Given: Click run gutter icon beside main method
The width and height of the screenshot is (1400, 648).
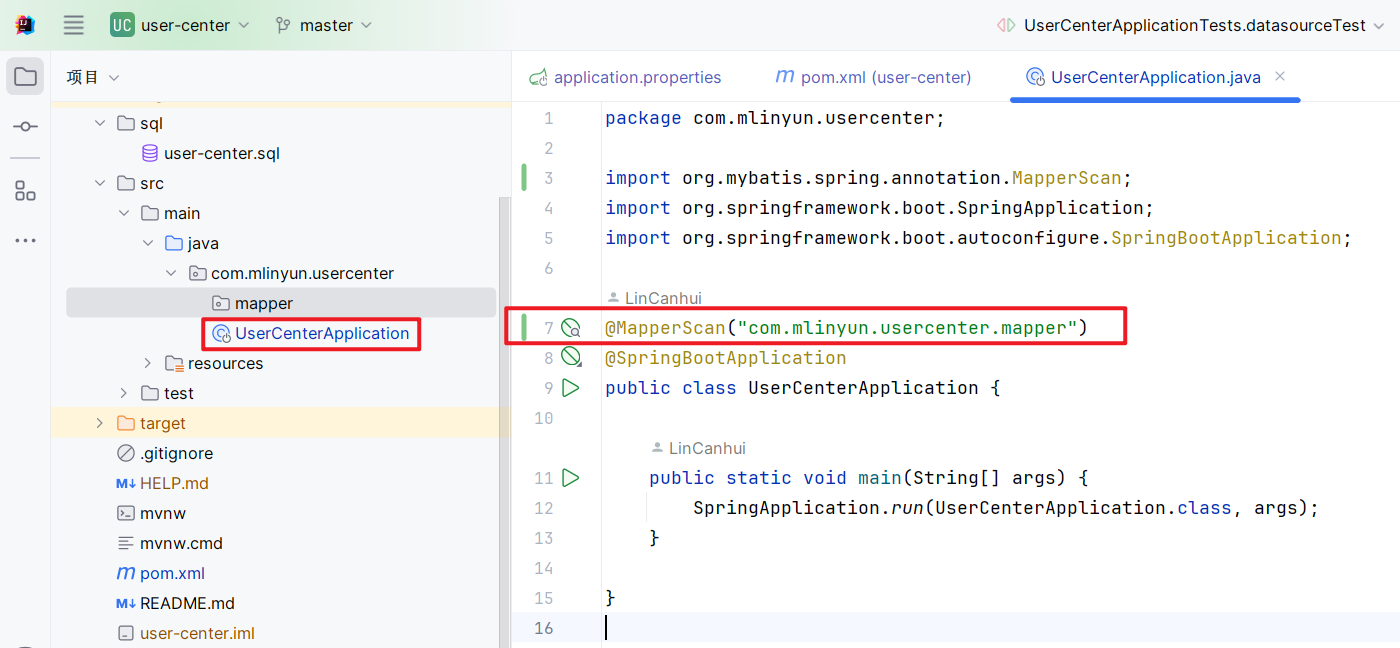Looking at the screenshot, I should tap(571, 478).
